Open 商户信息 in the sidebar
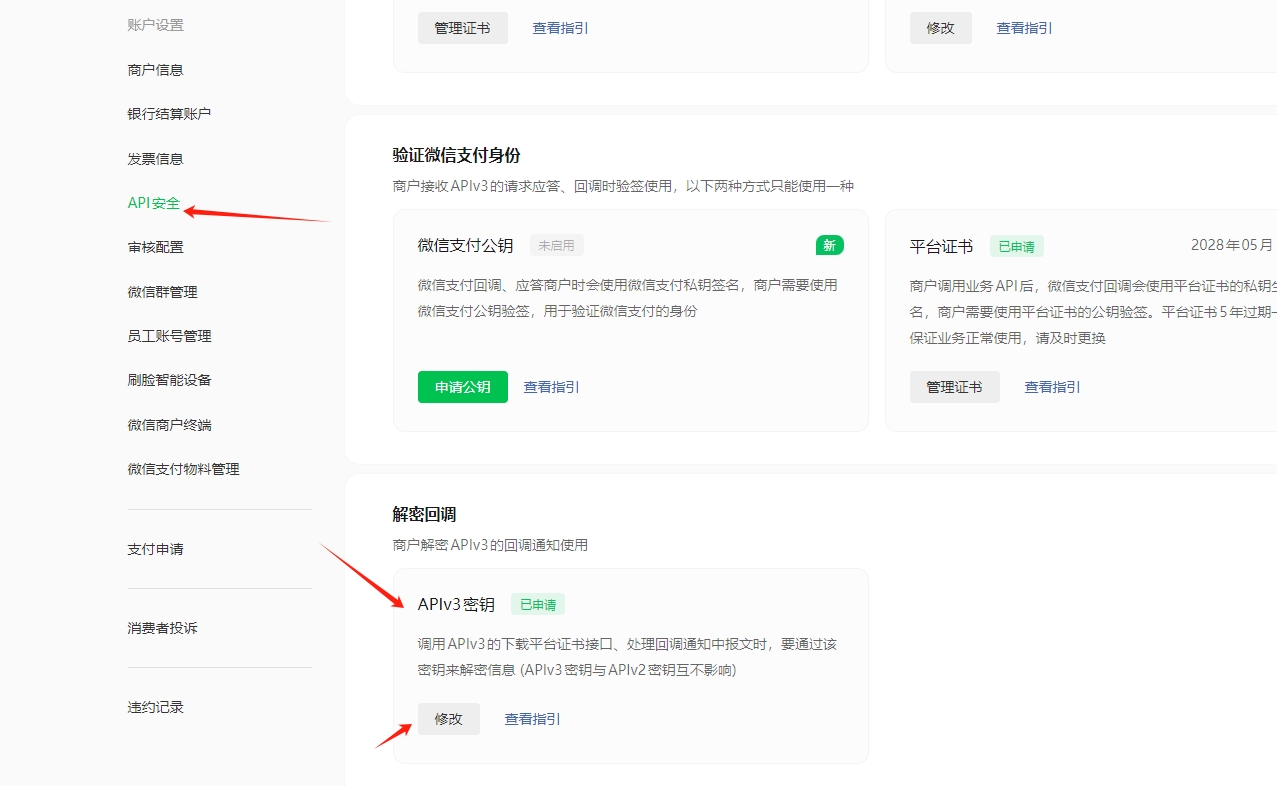The image size is (1277, 786). [155, 70]
